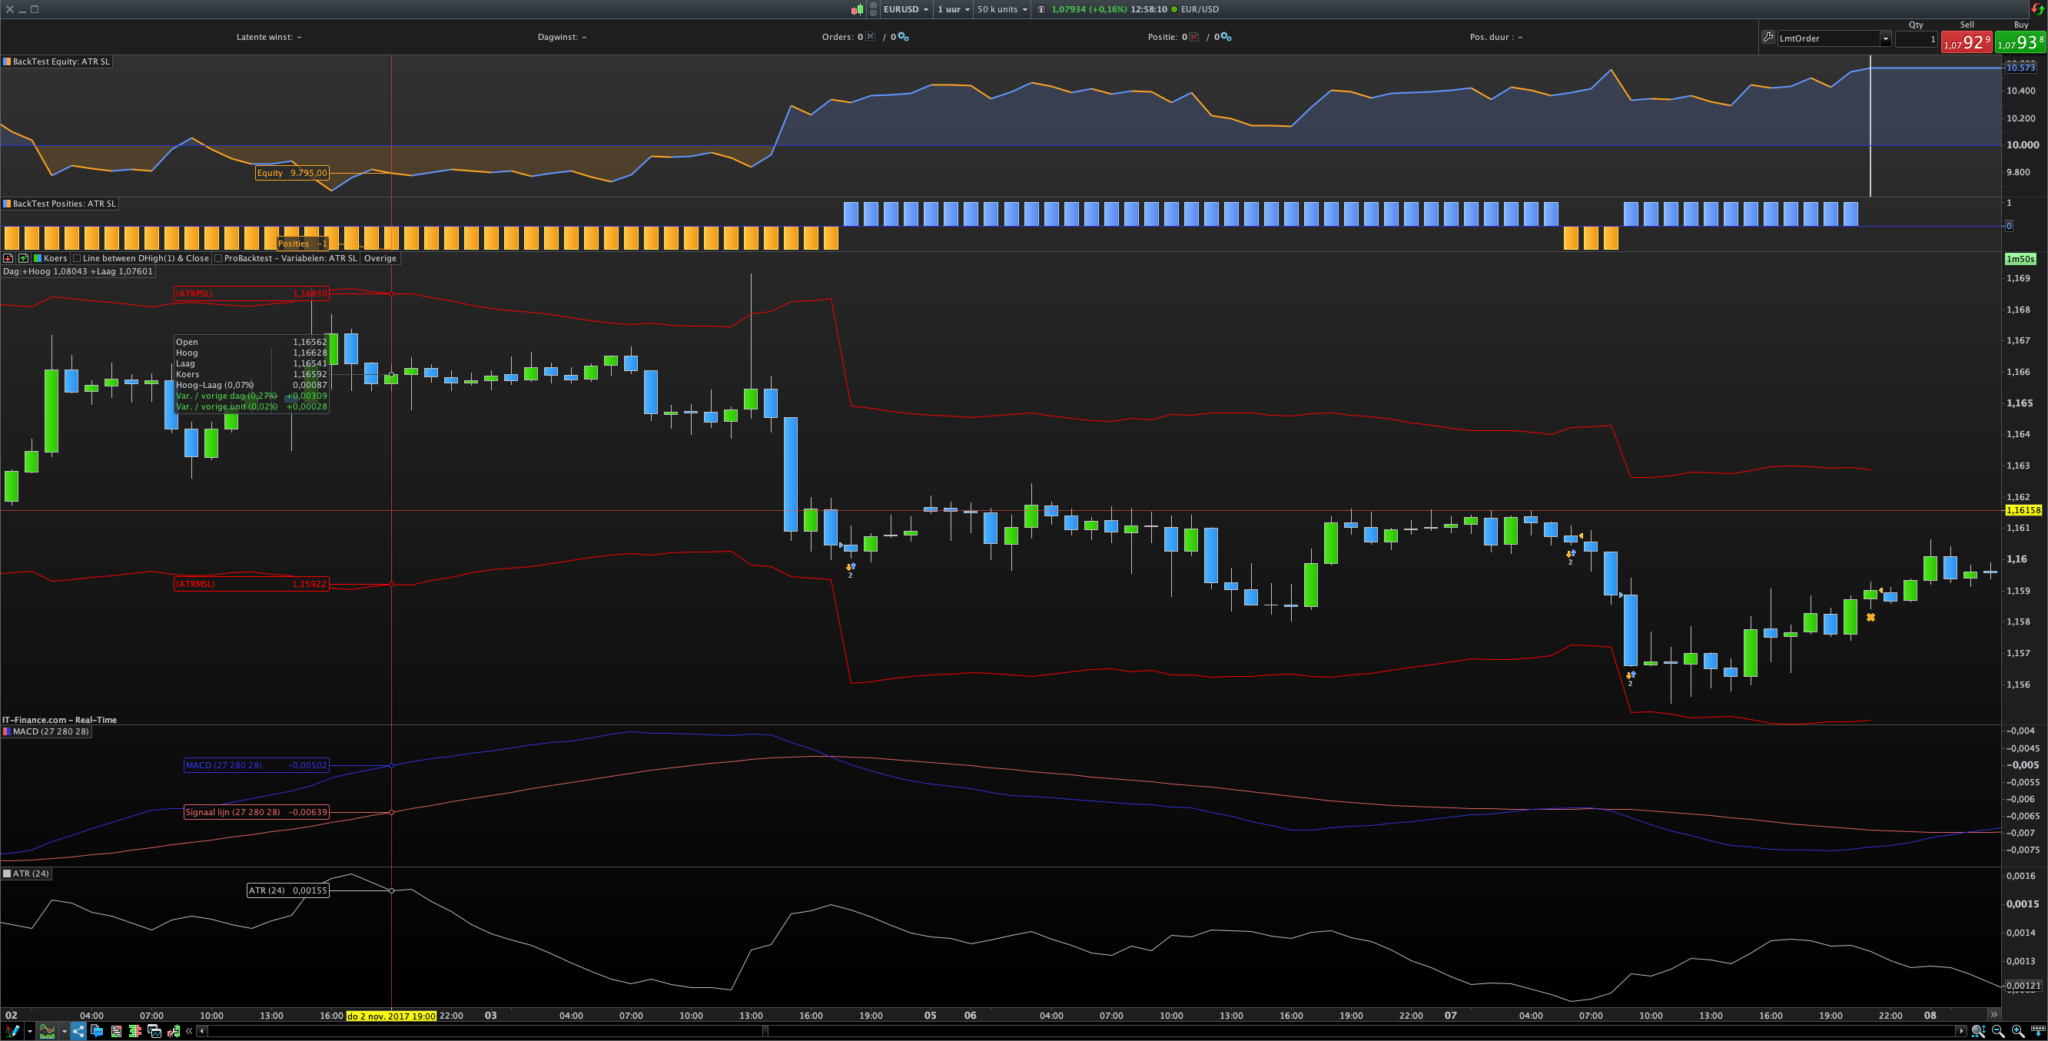The width and height of the screenshot is (2048, 1041).
Task: Click the cancel orders icon next to Orders
Action: point(870,37)
